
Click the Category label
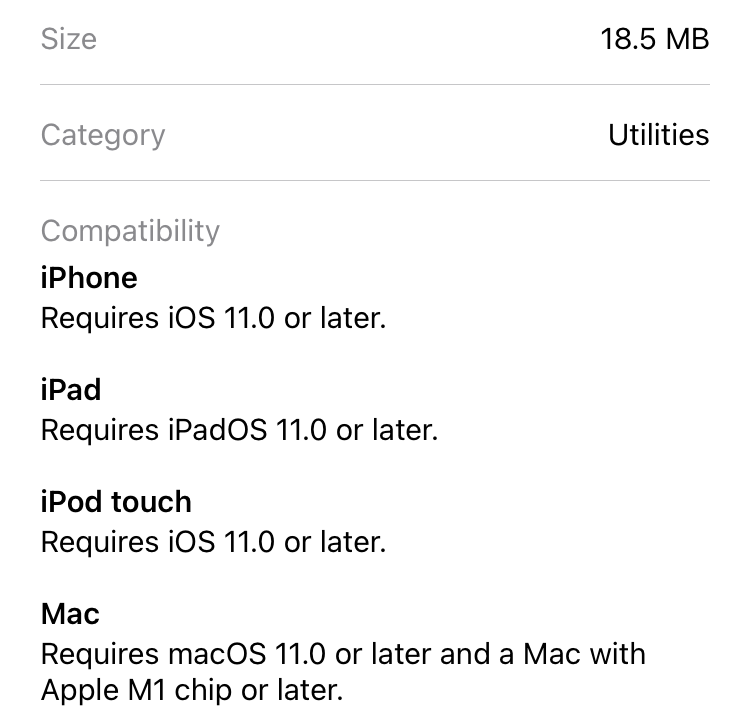[103, 135]
